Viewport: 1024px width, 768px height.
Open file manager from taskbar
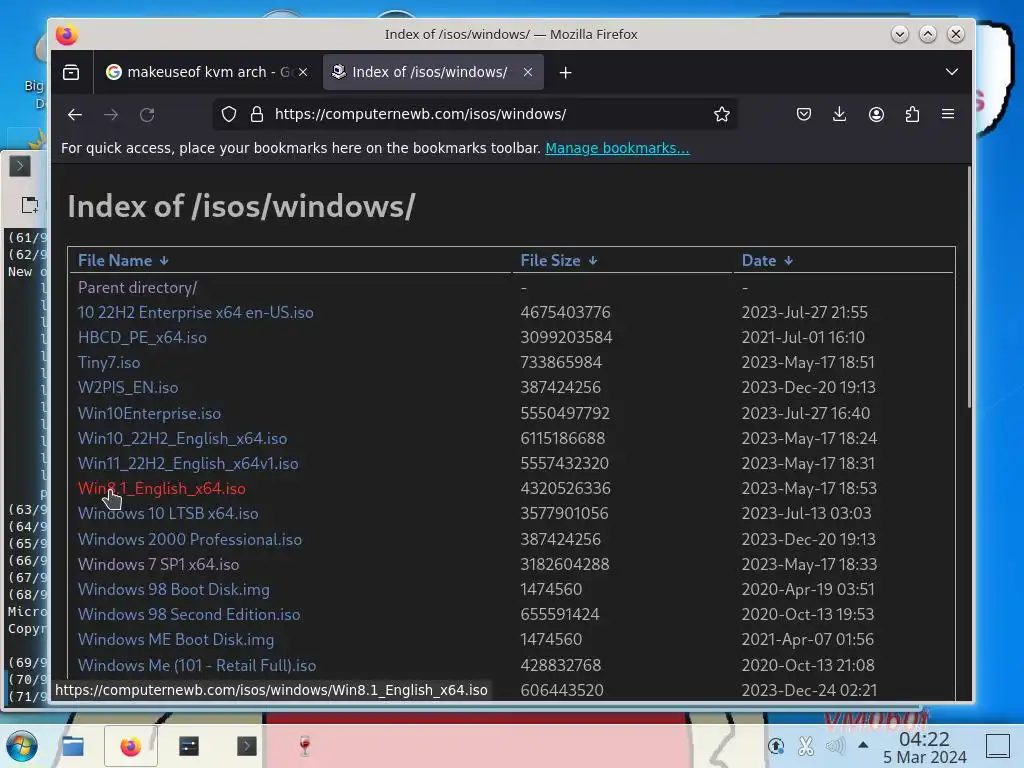(x=72, y=746)
